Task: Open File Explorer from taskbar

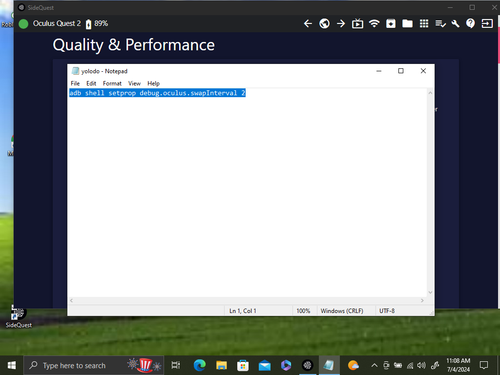Action: 221,365
